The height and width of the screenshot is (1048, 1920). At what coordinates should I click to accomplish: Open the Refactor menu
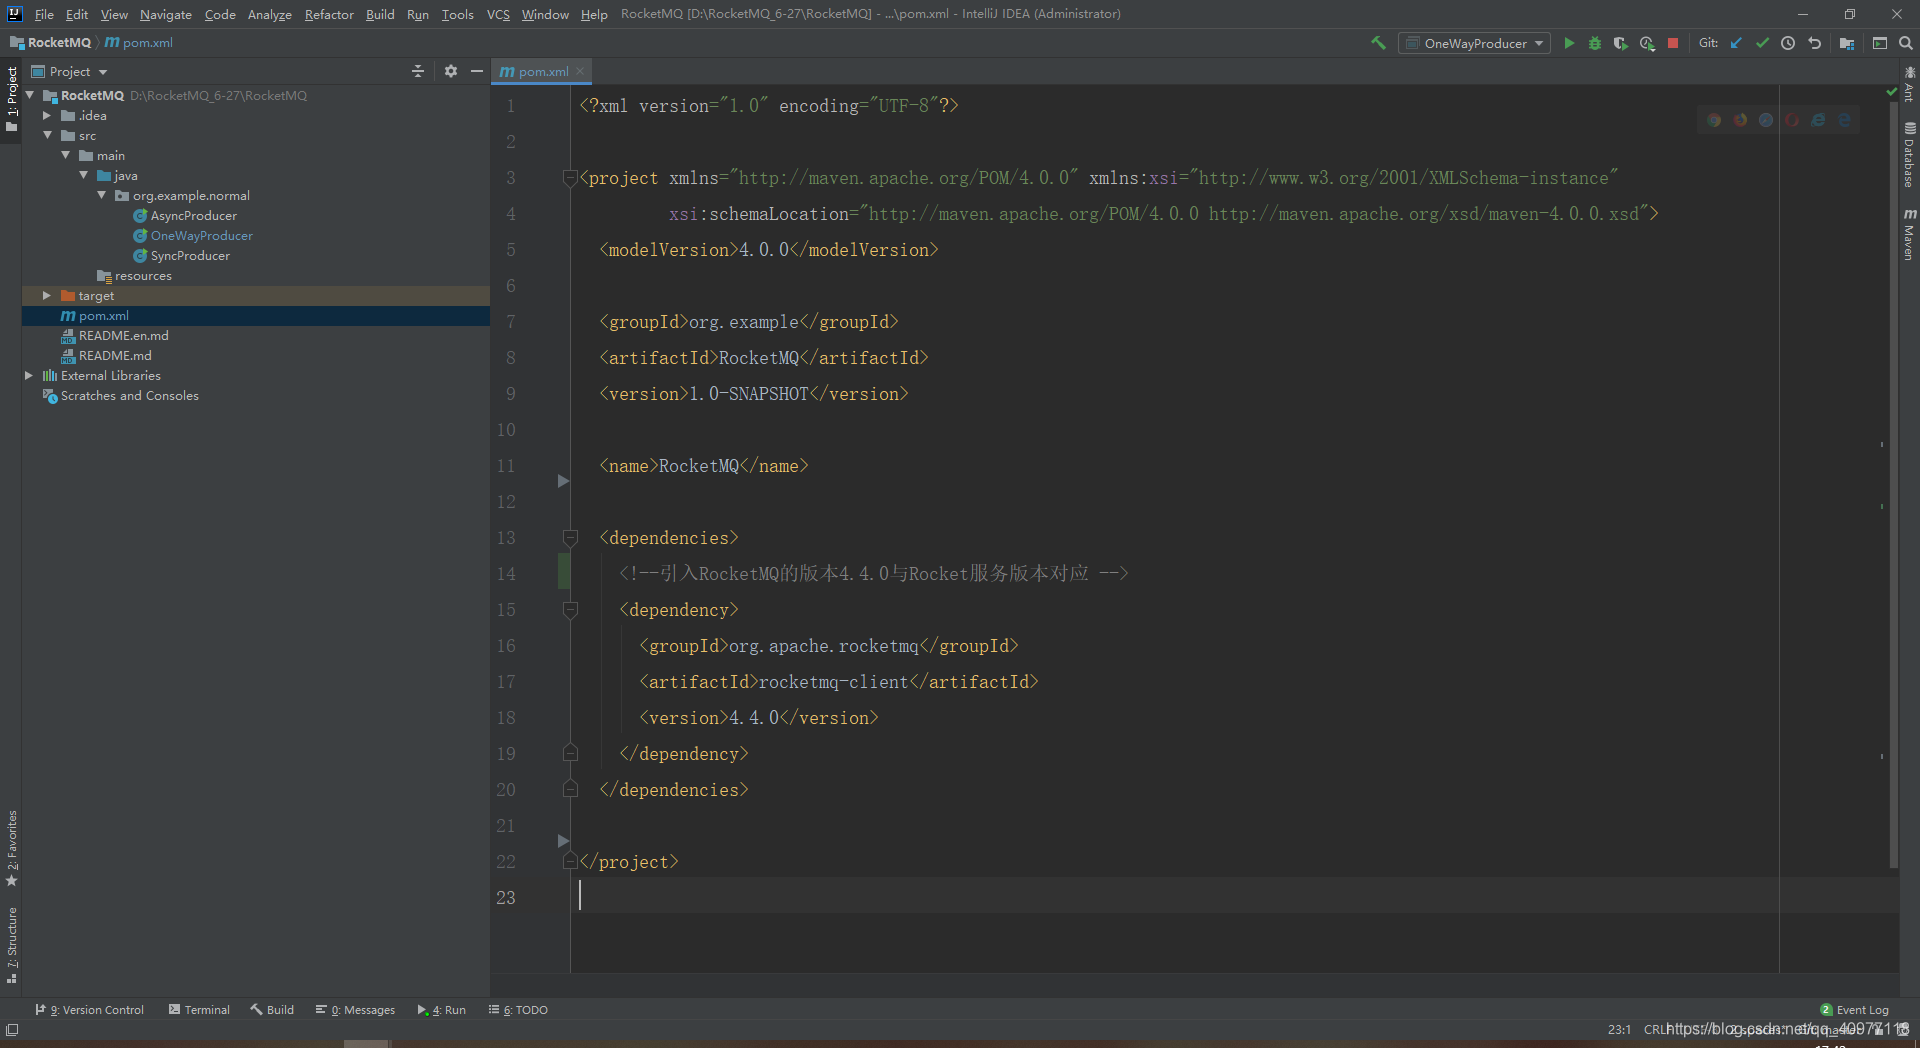(x=329, y=14)
